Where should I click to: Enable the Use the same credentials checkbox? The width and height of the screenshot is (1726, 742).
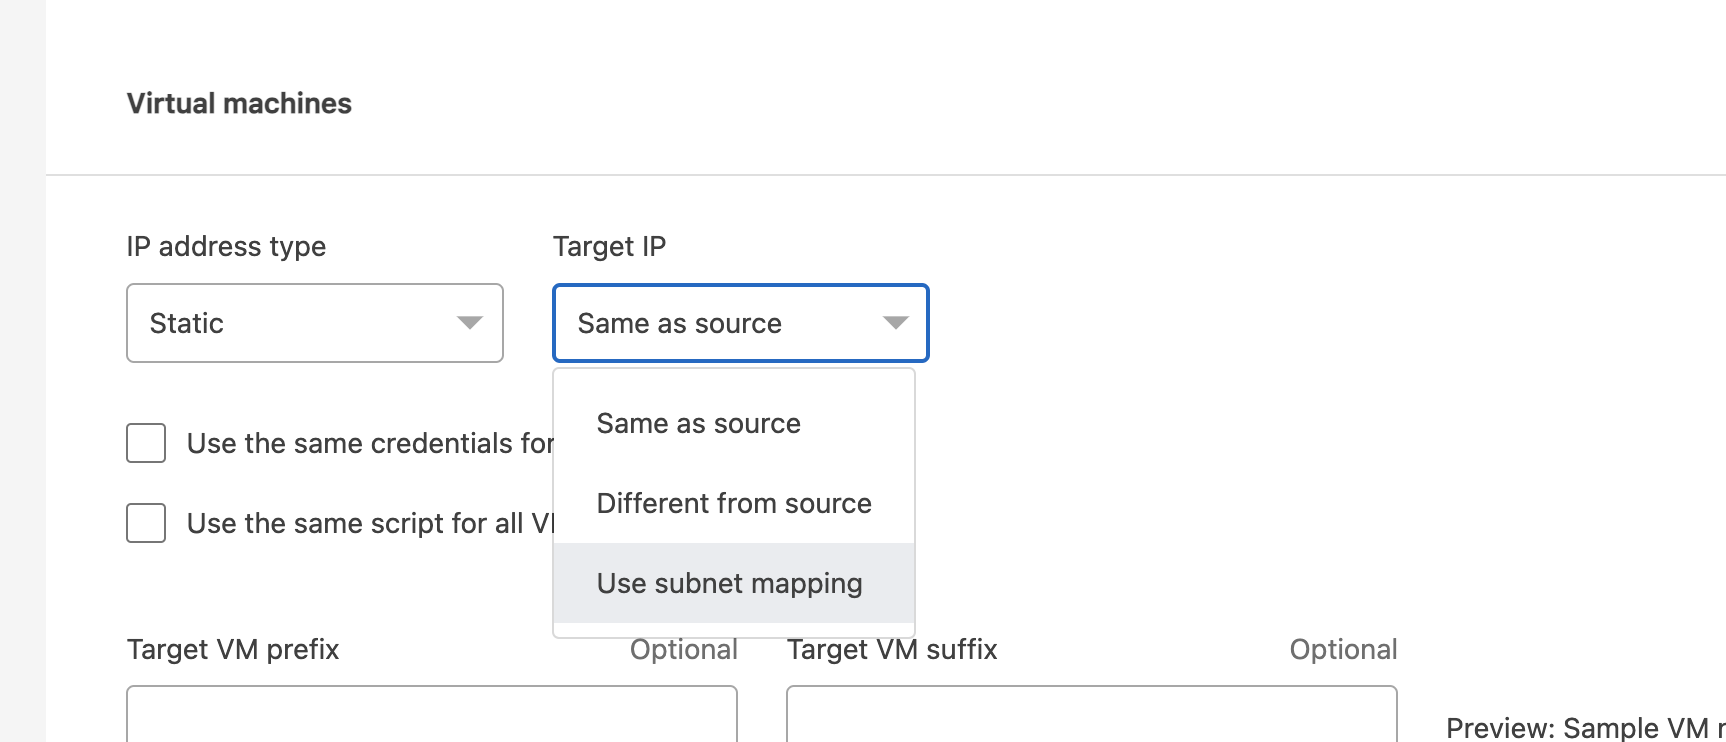coord(146,443)
